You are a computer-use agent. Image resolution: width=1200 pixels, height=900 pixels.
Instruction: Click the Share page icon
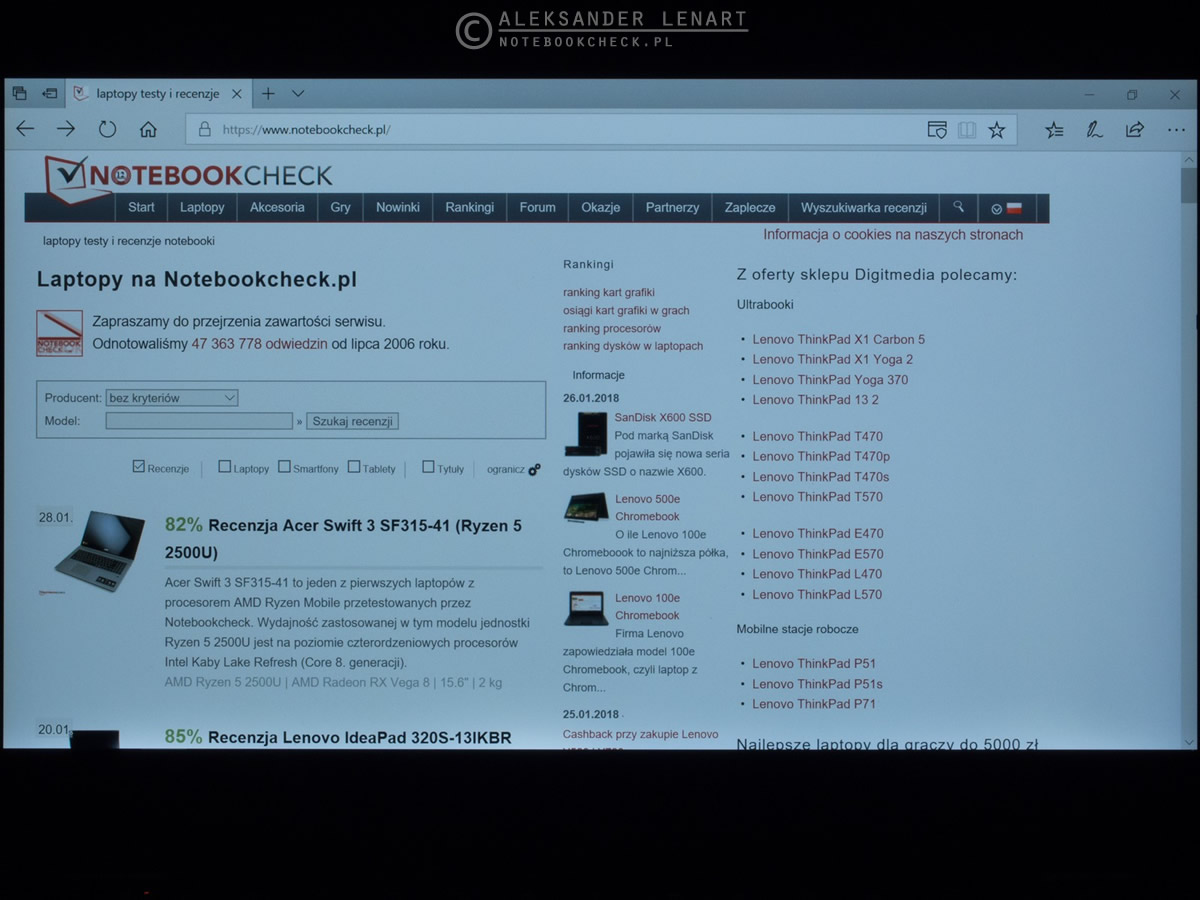click(1135, 129)
